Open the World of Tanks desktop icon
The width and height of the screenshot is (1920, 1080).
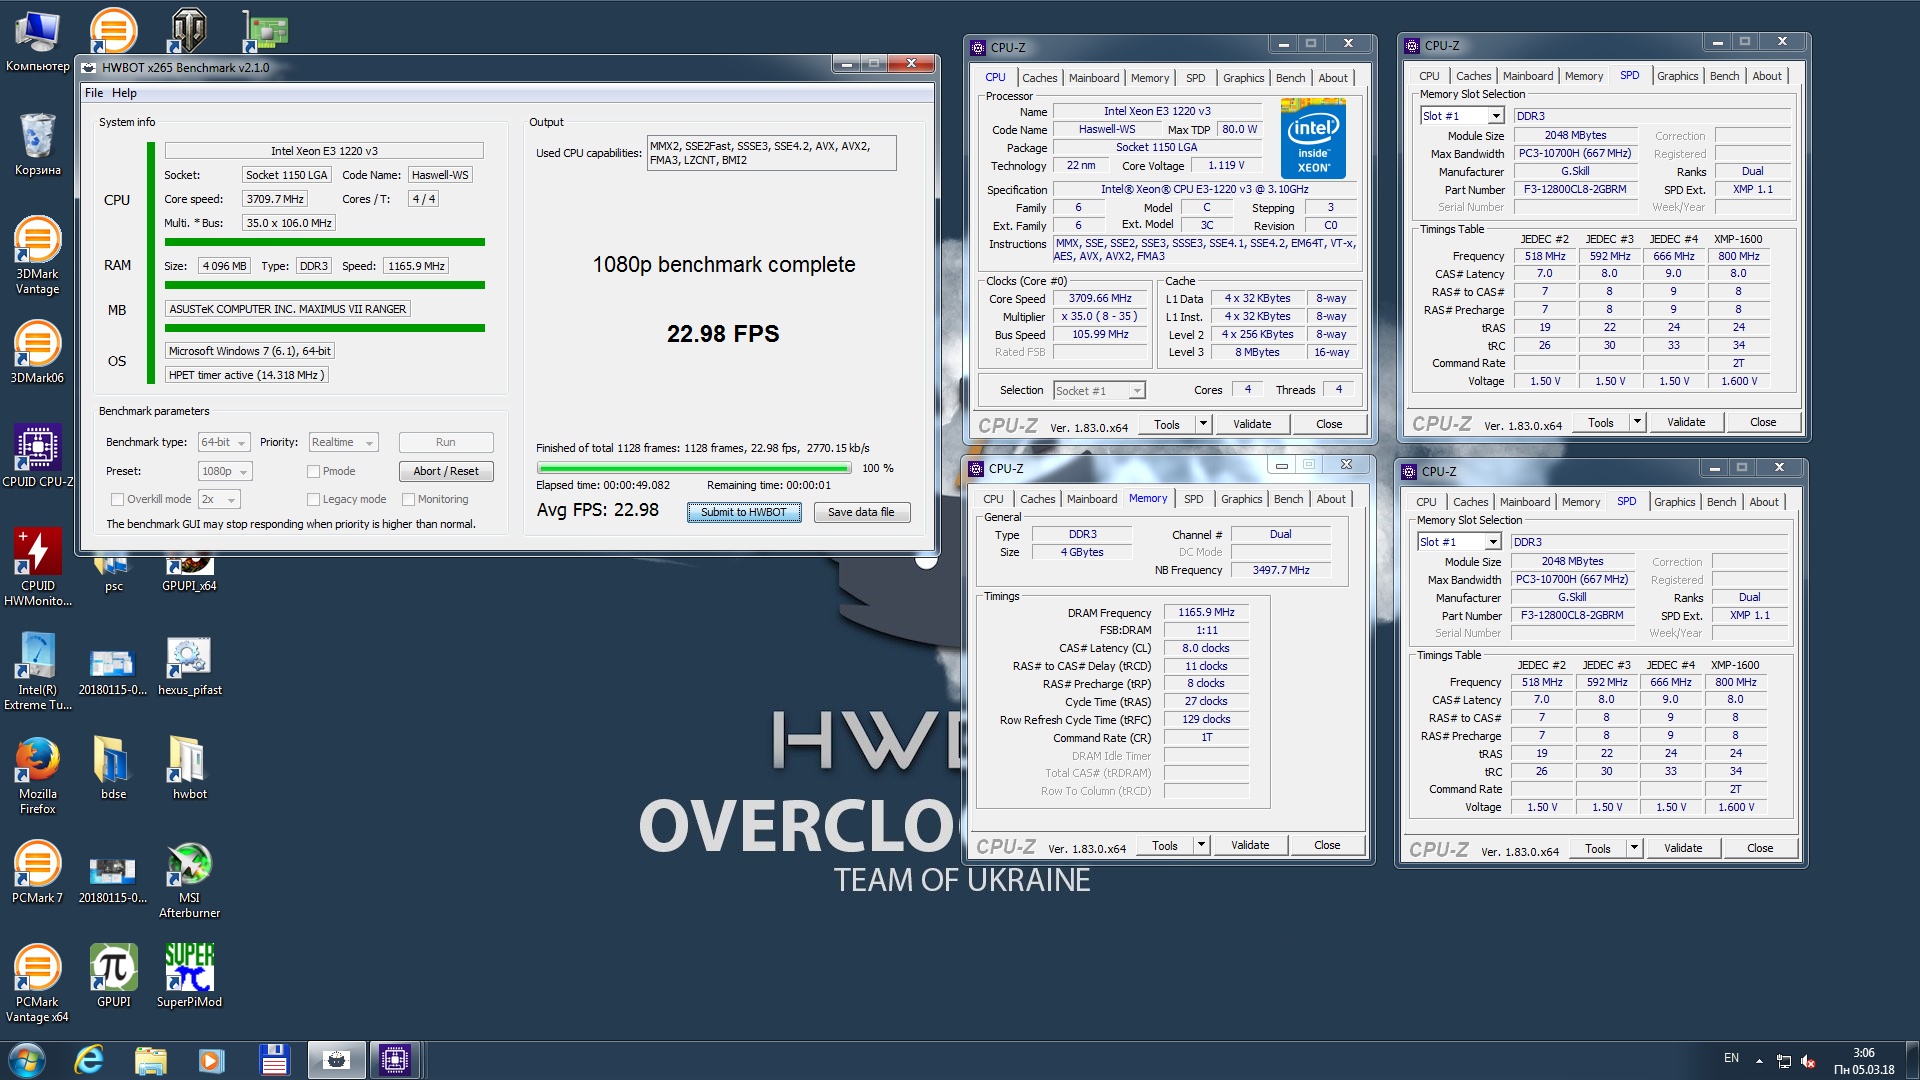pos(187,30)
